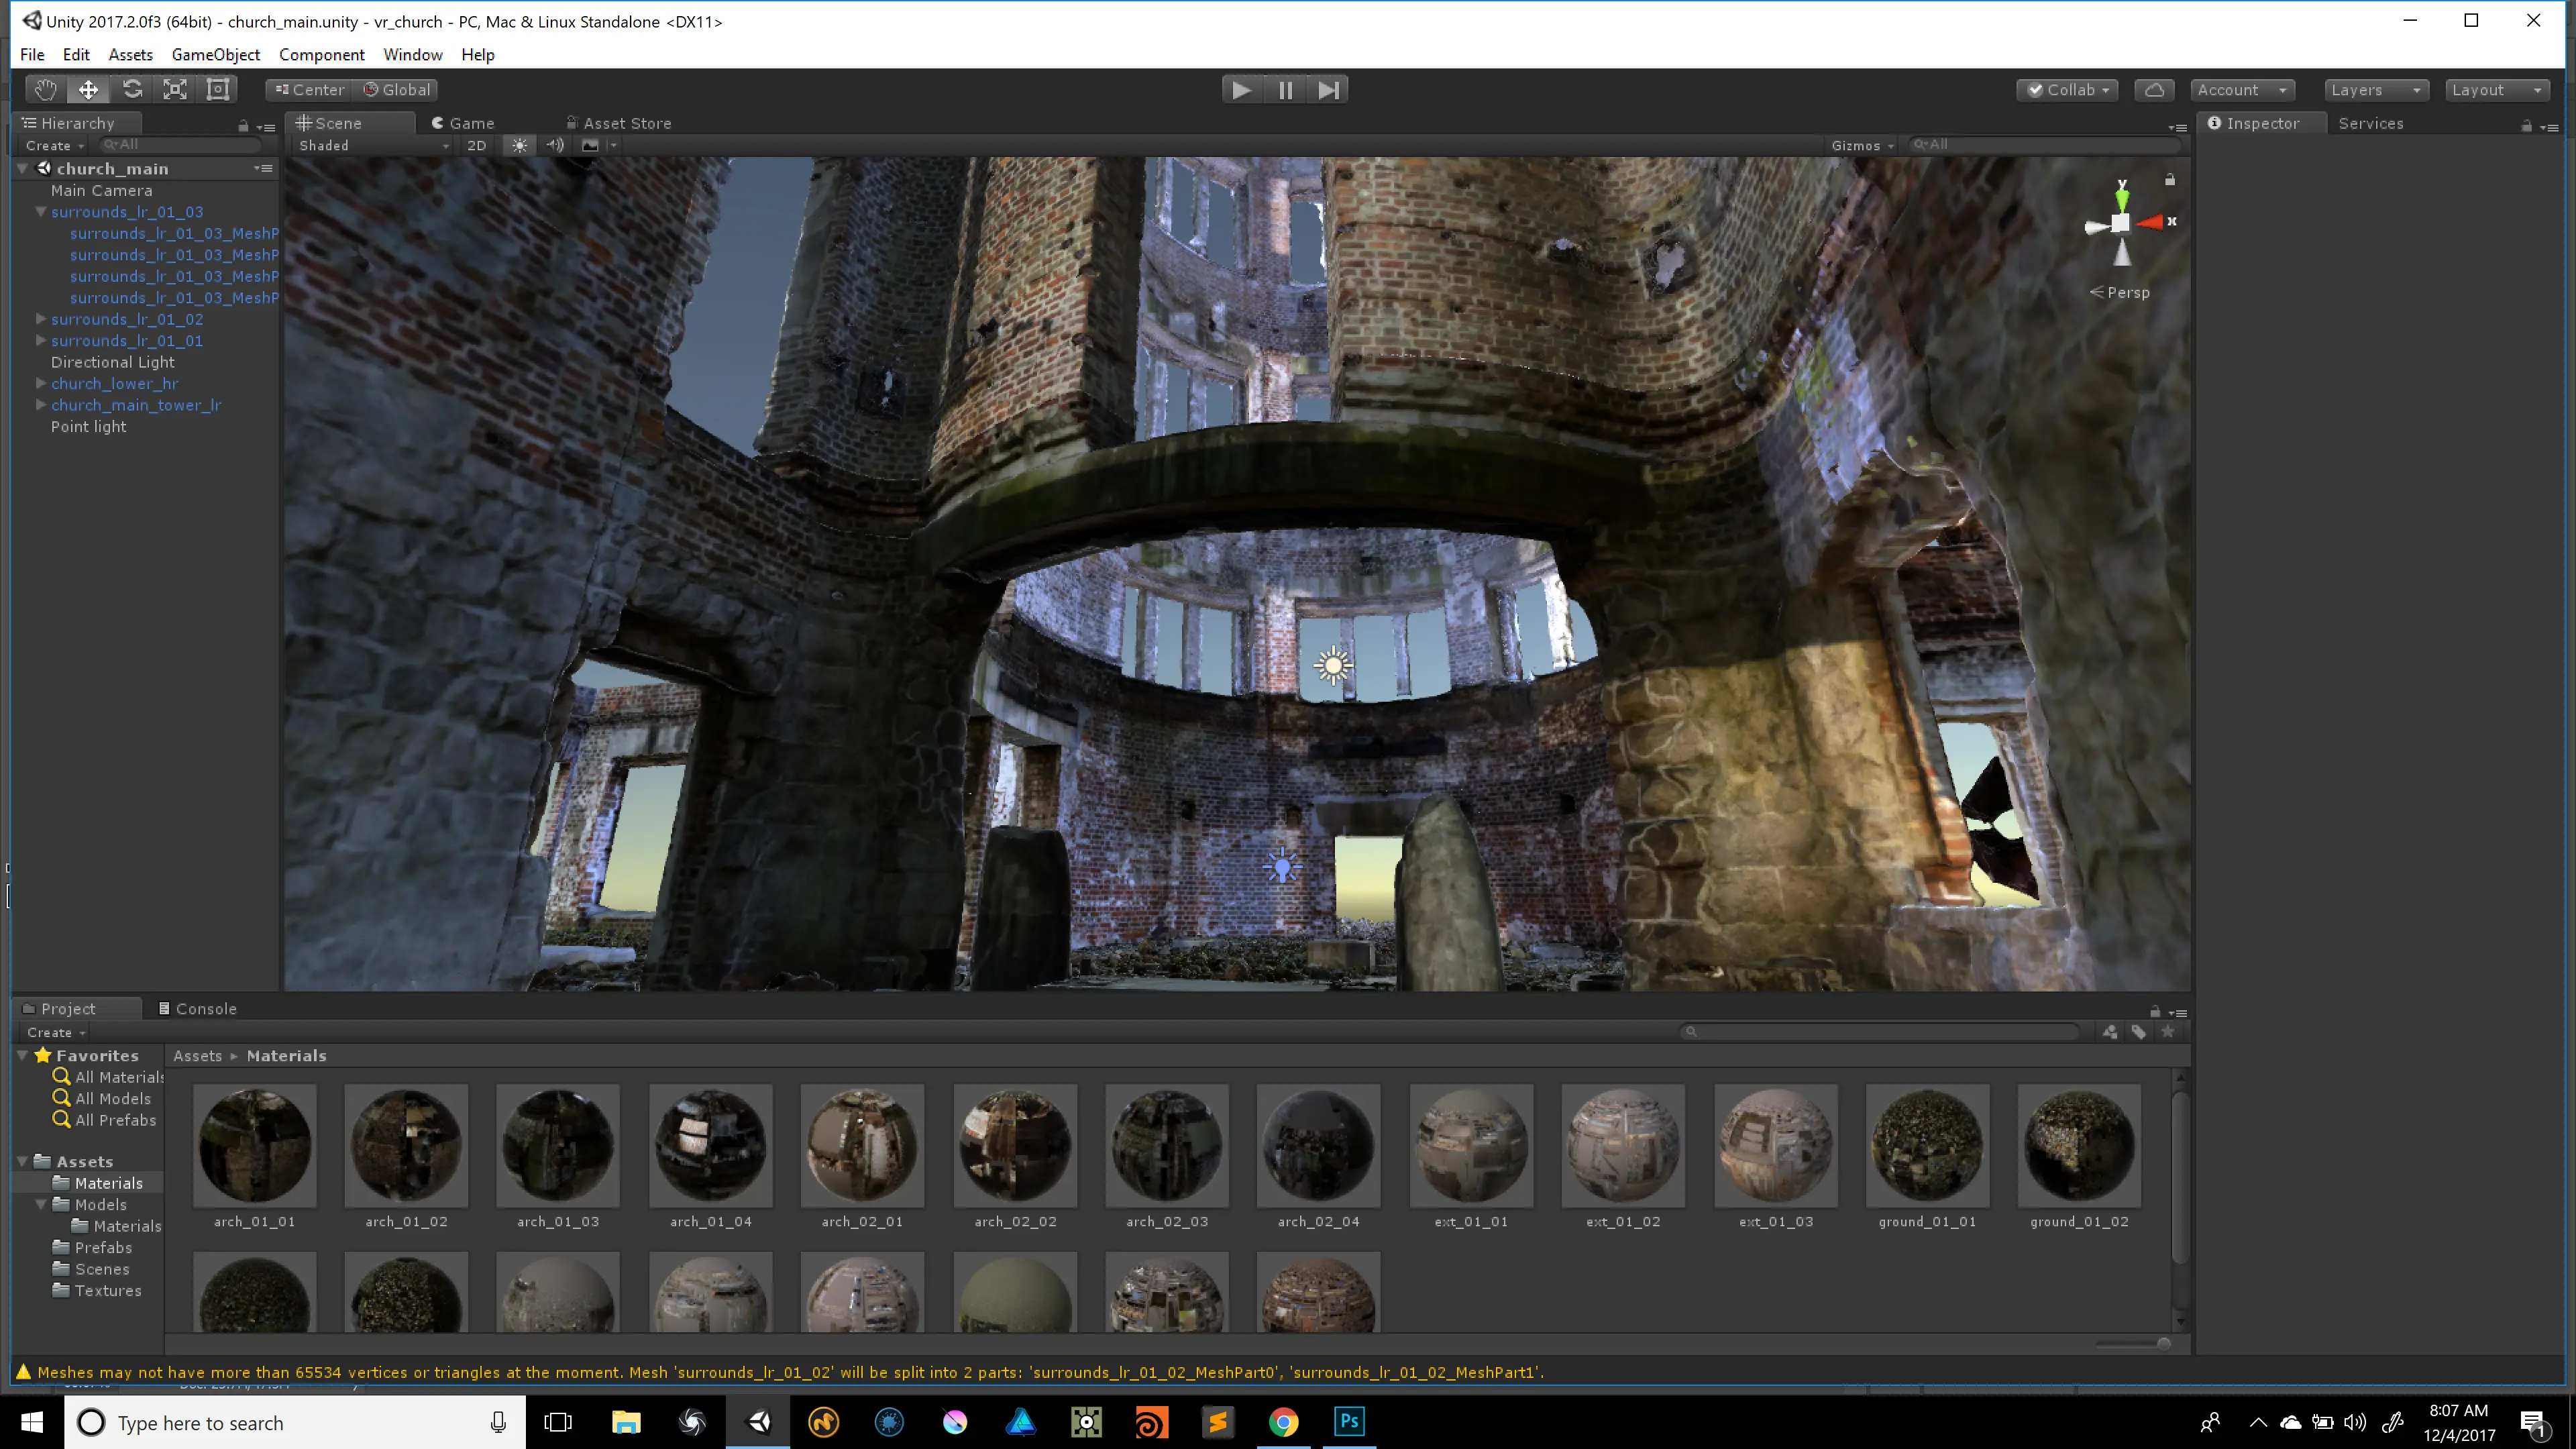Open the Layout dropdown
Viewport: 2576px width, 1449px height.
(x=2497, y=90)
